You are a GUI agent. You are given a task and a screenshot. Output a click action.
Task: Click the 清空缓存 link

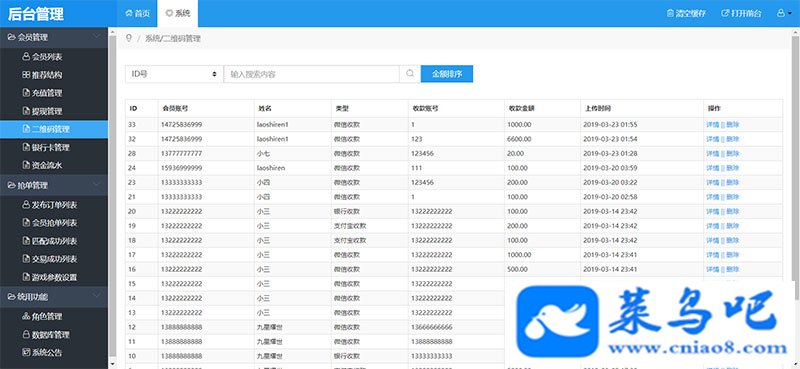(x=686, y=13)
